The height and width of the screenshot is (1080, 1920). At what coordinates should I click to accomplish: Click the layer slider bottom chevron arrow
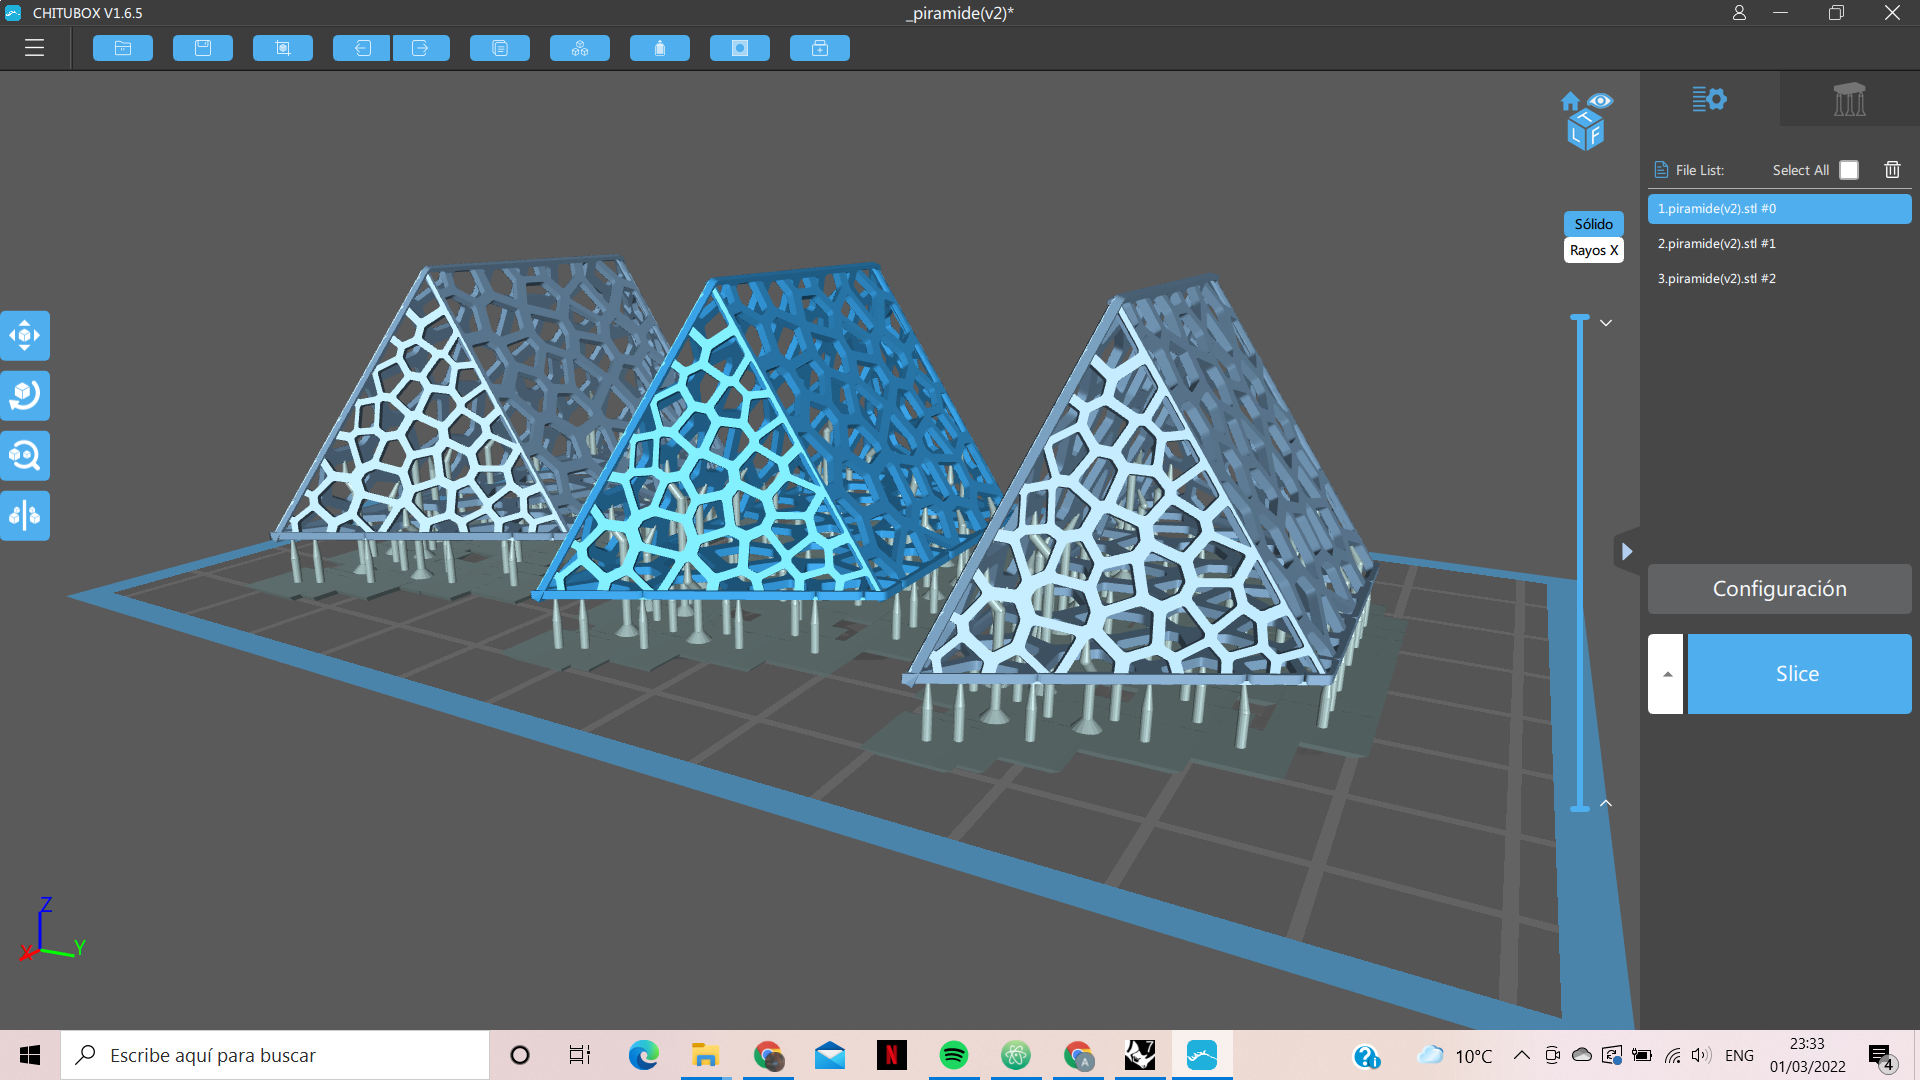pyautogui.click(x=1606, y=803)
